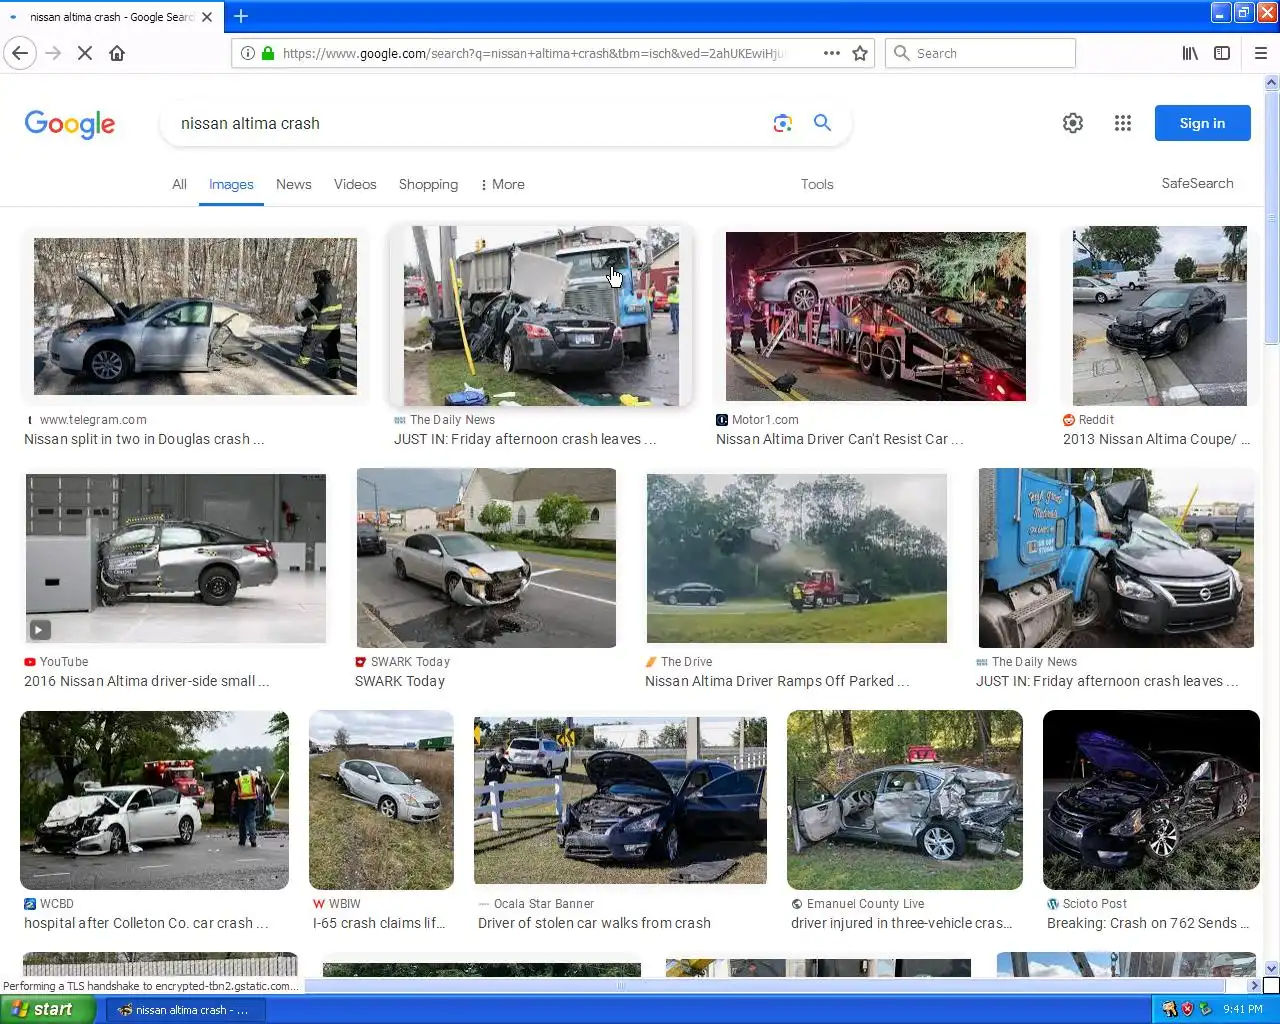
Task: Open the page actions three-dot menu
Action: pos(832,53)
